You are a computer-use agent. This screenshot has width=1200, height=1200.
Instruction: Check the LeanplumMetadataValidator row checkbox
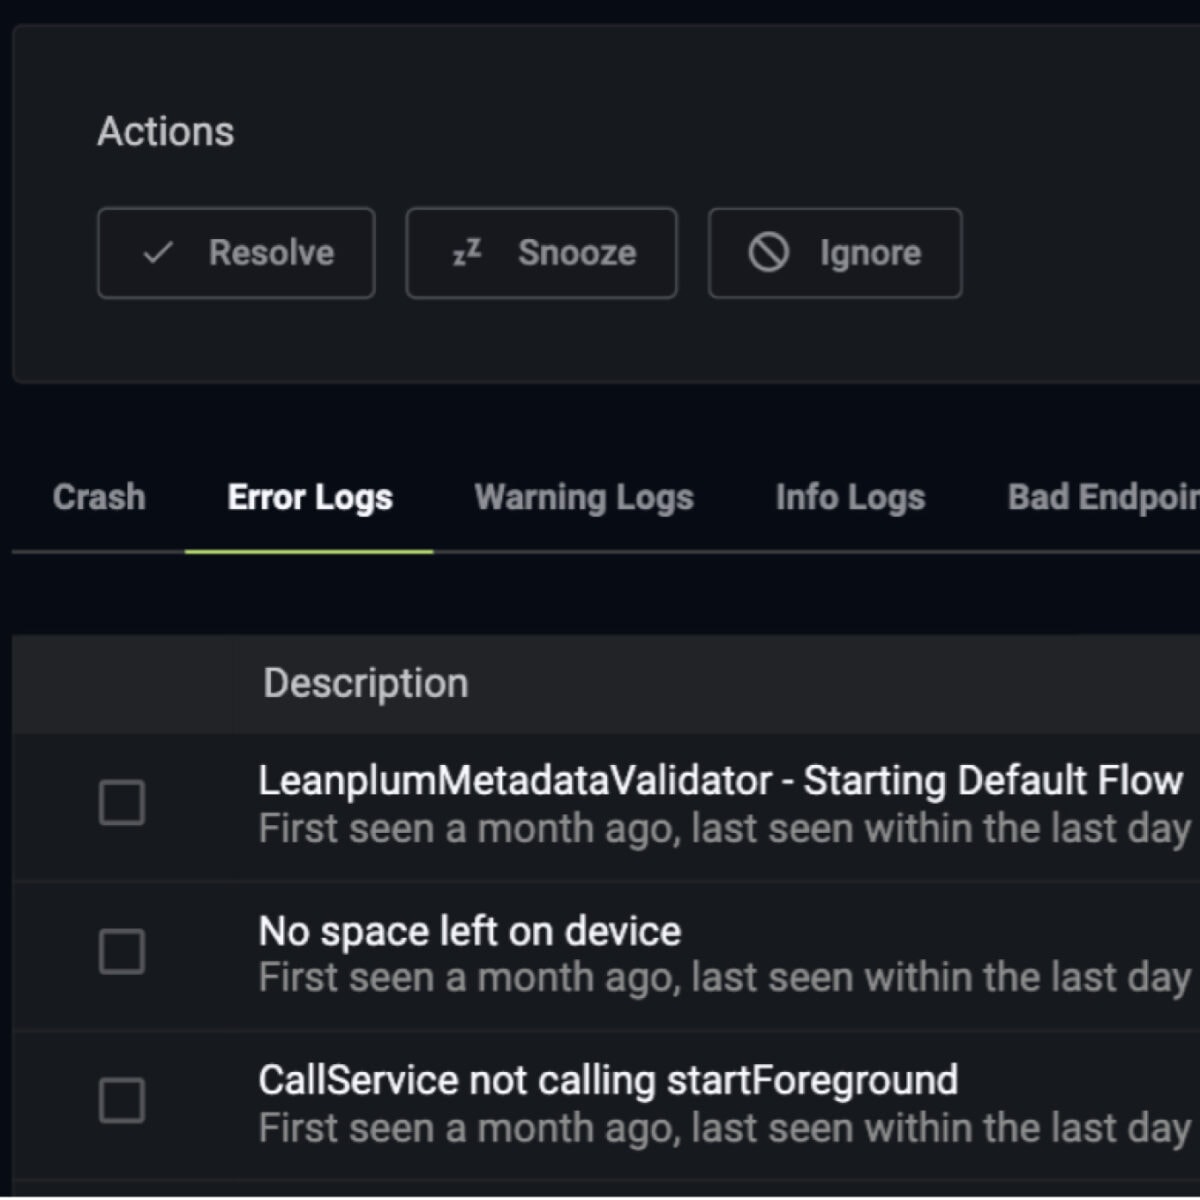click(120, 803)
